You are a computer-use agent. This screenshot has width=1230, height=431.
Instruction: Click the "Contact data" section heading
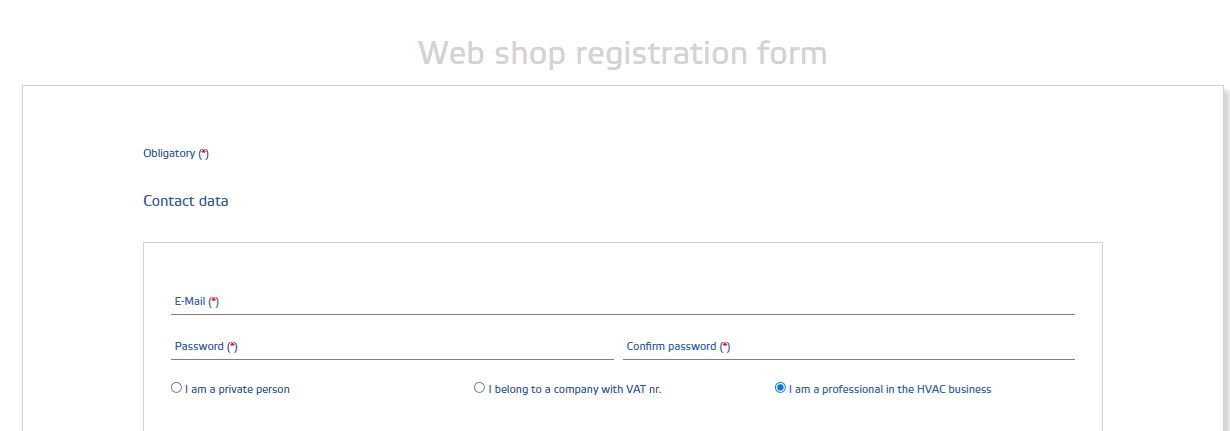[x=186, y=201]
